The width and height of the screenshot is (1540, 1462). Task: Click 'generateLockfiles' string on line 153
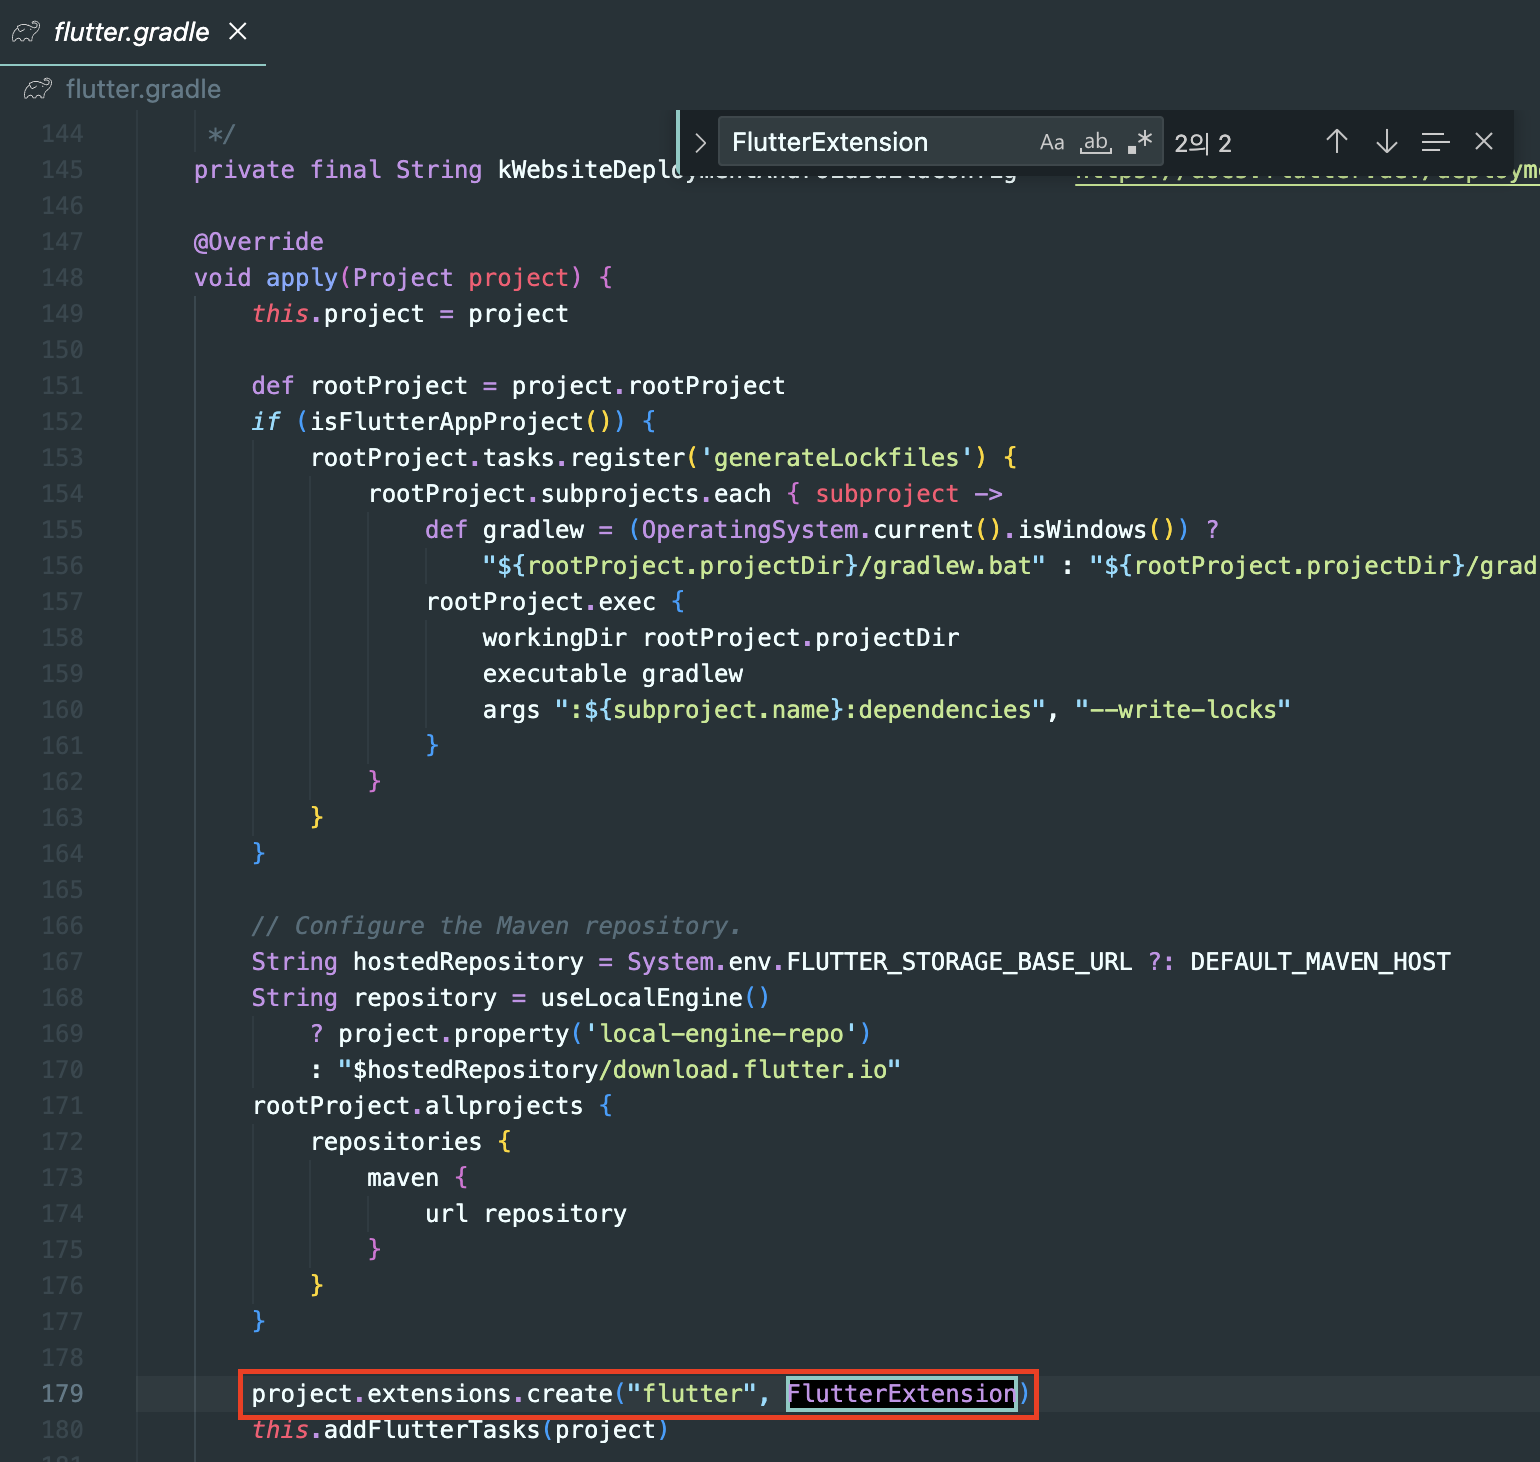(x=836, y=457)
